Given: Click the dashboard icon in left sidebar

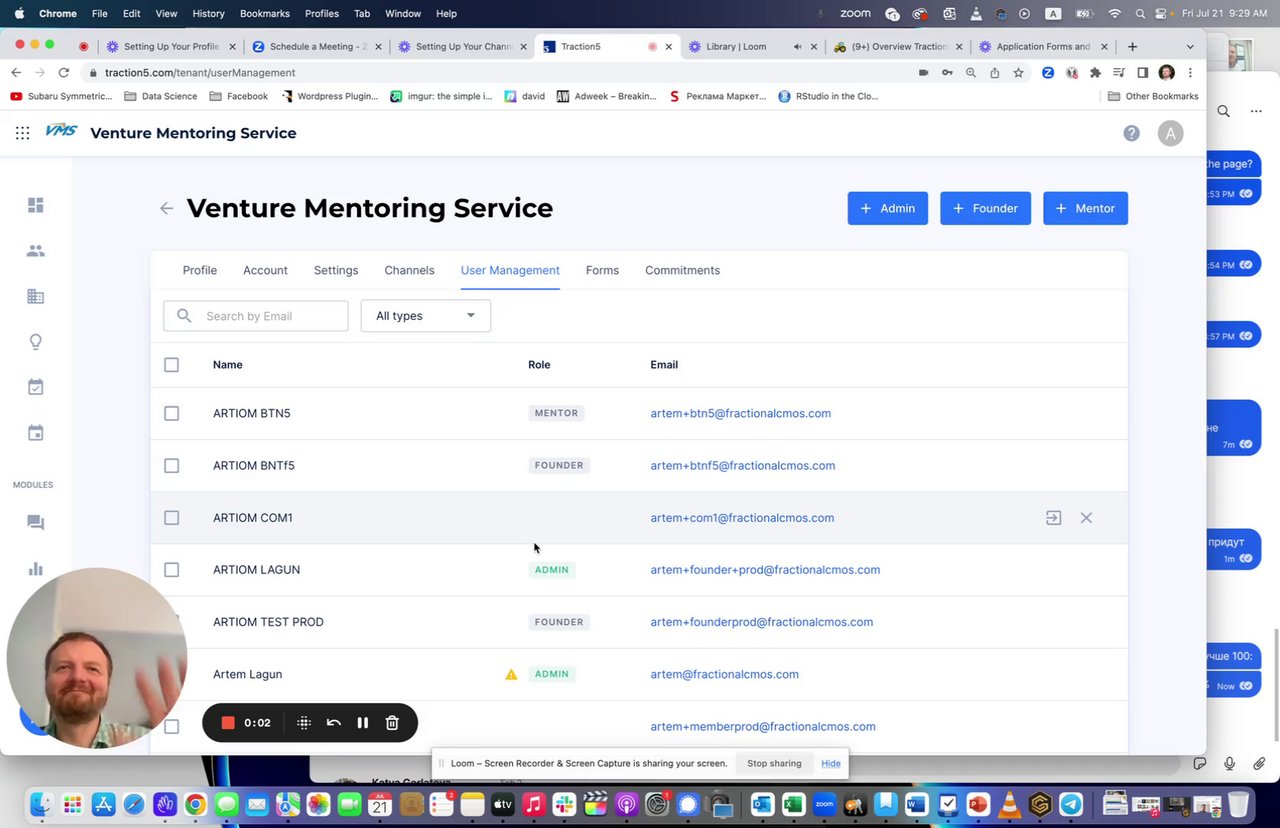Looking at the screenshot, I should click(36, 205).
